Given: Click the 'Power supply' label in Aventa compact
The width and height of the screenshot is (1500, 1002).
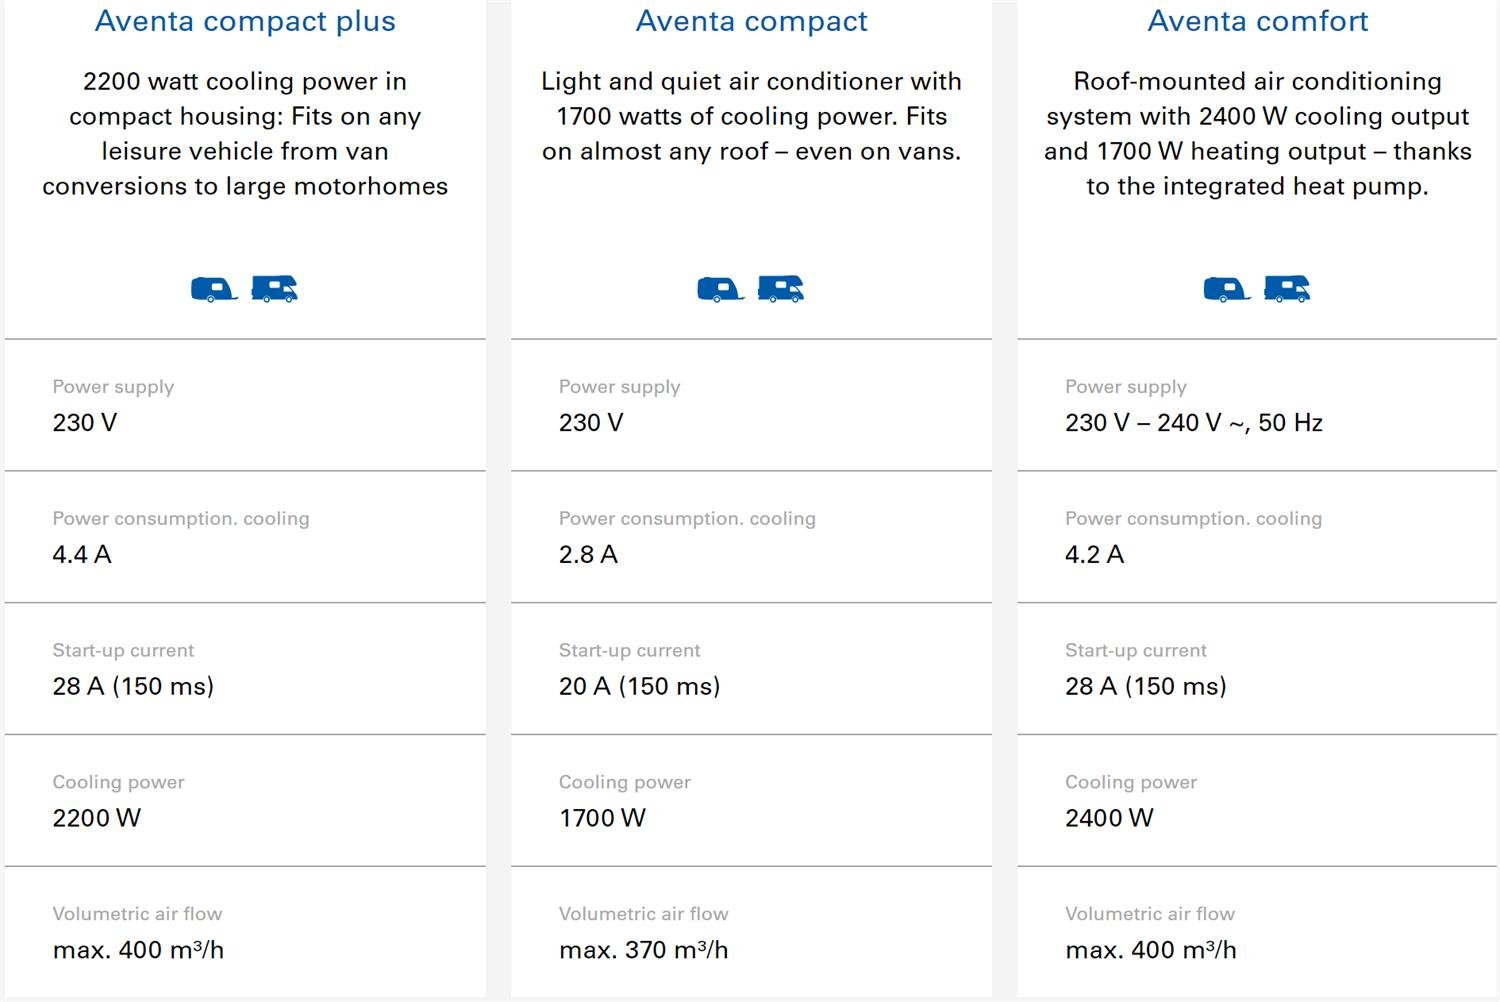Looking at the screenshot, I should 620,387.
